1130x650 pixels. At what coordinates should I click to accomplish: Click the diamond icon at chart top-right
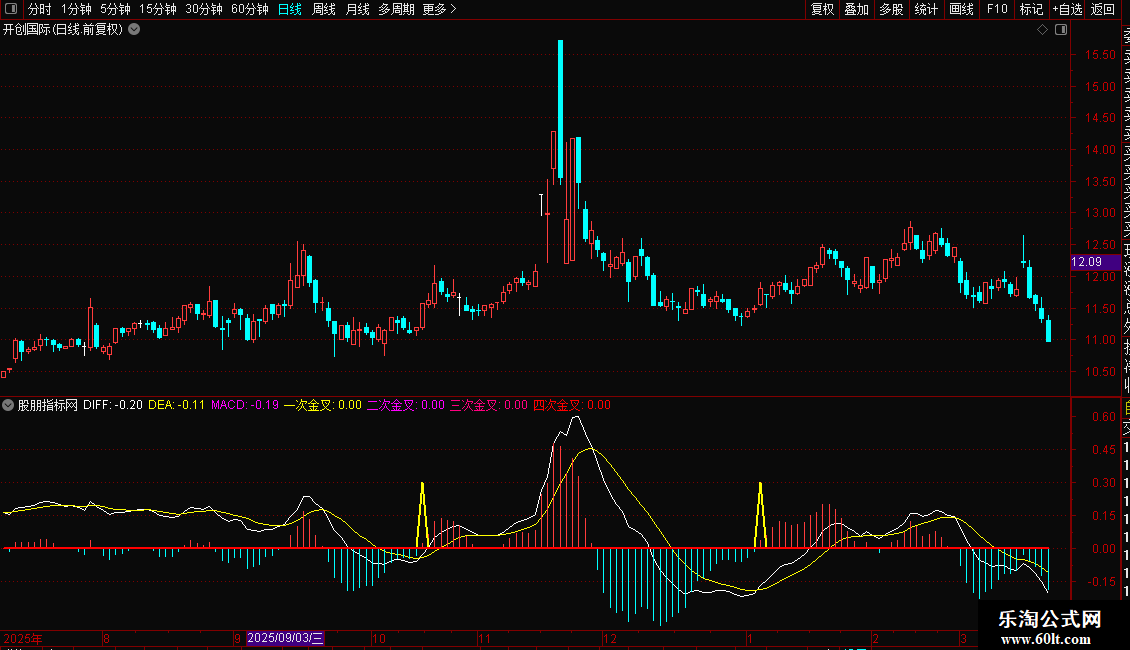pos(1042,30)
